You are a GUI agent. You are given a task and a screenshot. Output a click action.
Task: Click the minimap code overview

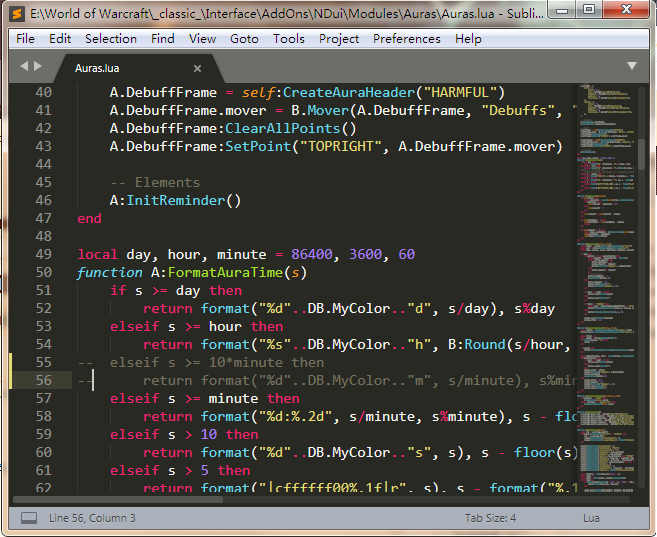tap(608, 250)
